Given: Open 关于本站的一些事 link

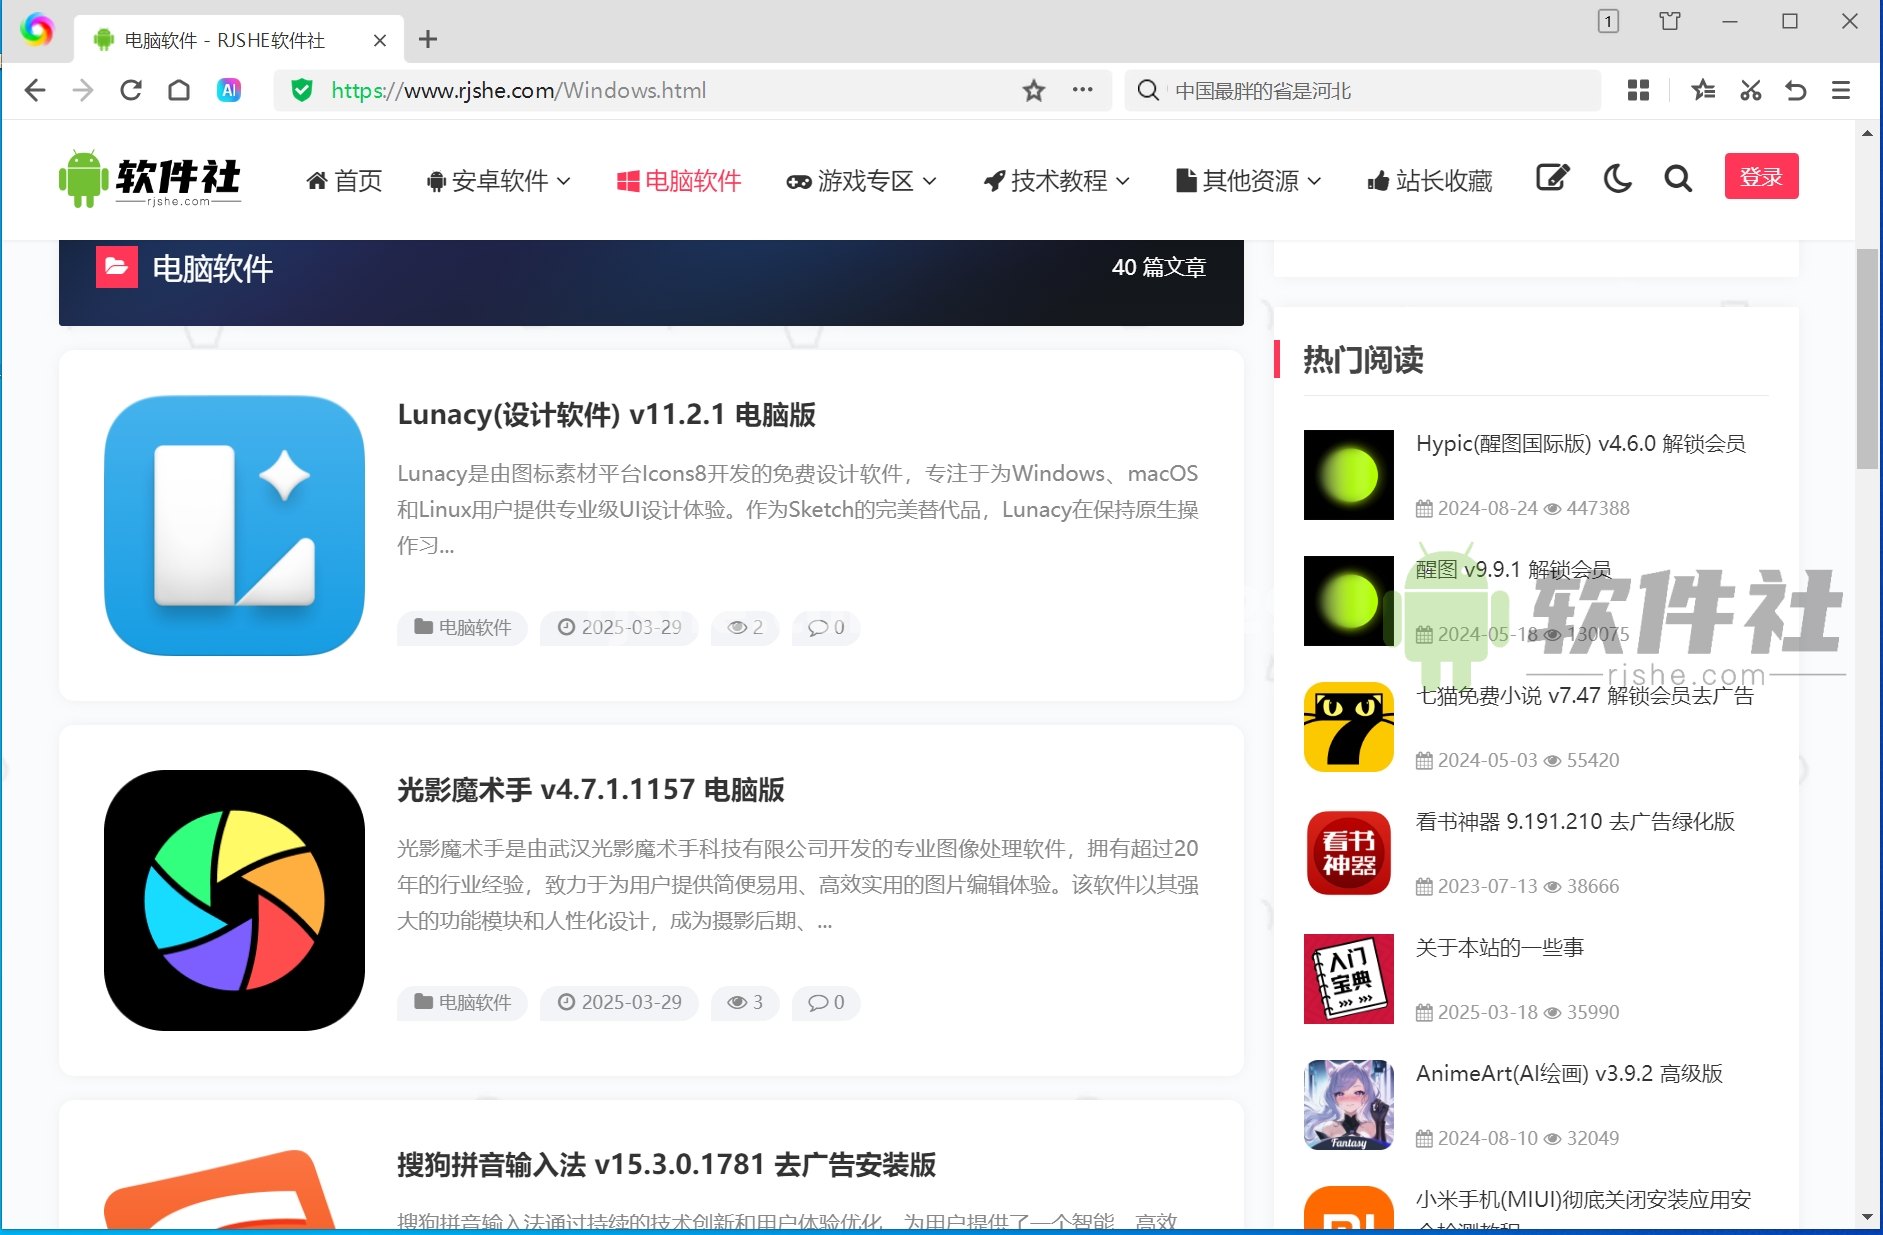Looking at the screenshot, I should coord(1500,948).
